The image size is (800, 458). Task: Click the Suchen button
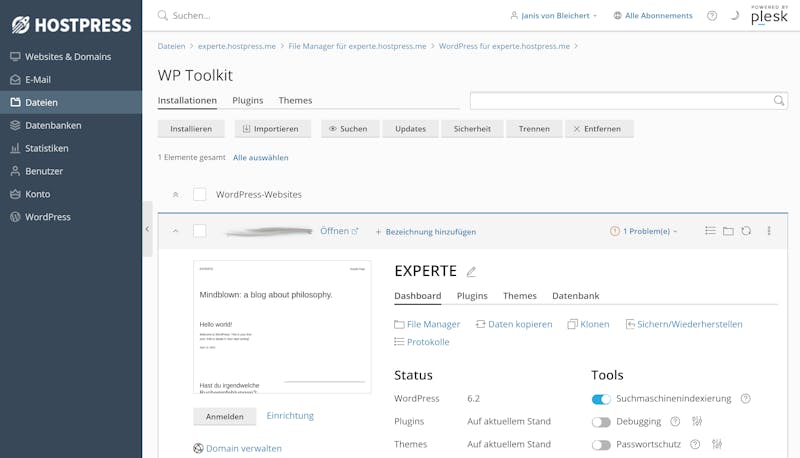click(x=350, y=129)
